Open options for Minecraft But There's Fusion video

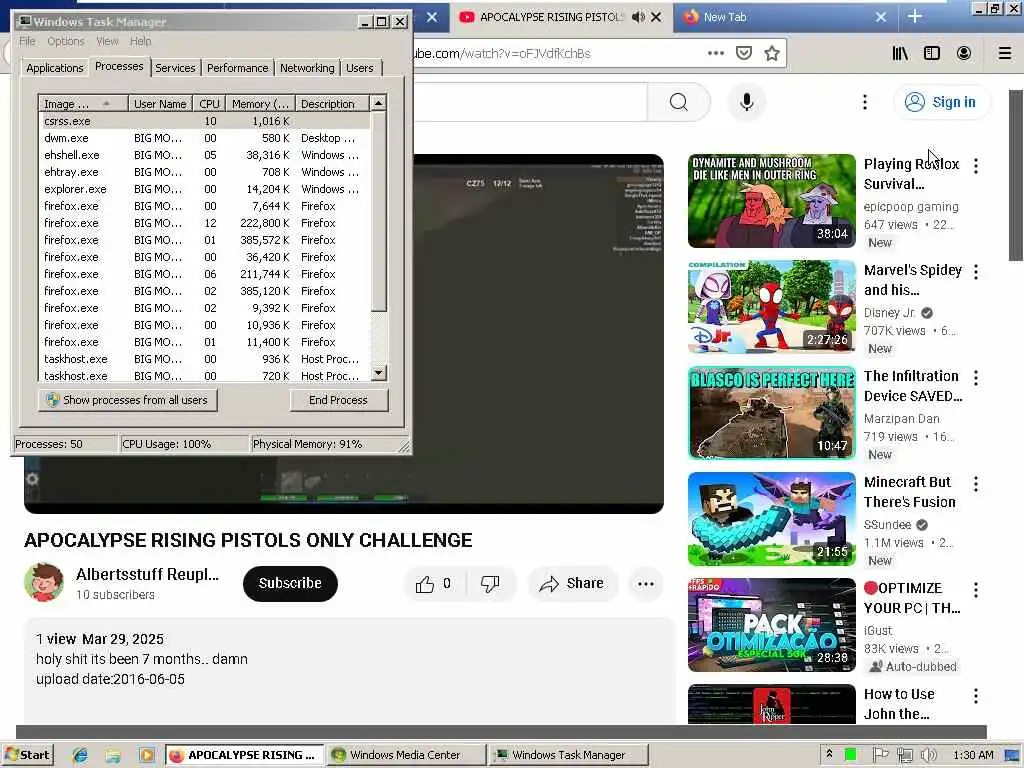click(x=976, y=484)
